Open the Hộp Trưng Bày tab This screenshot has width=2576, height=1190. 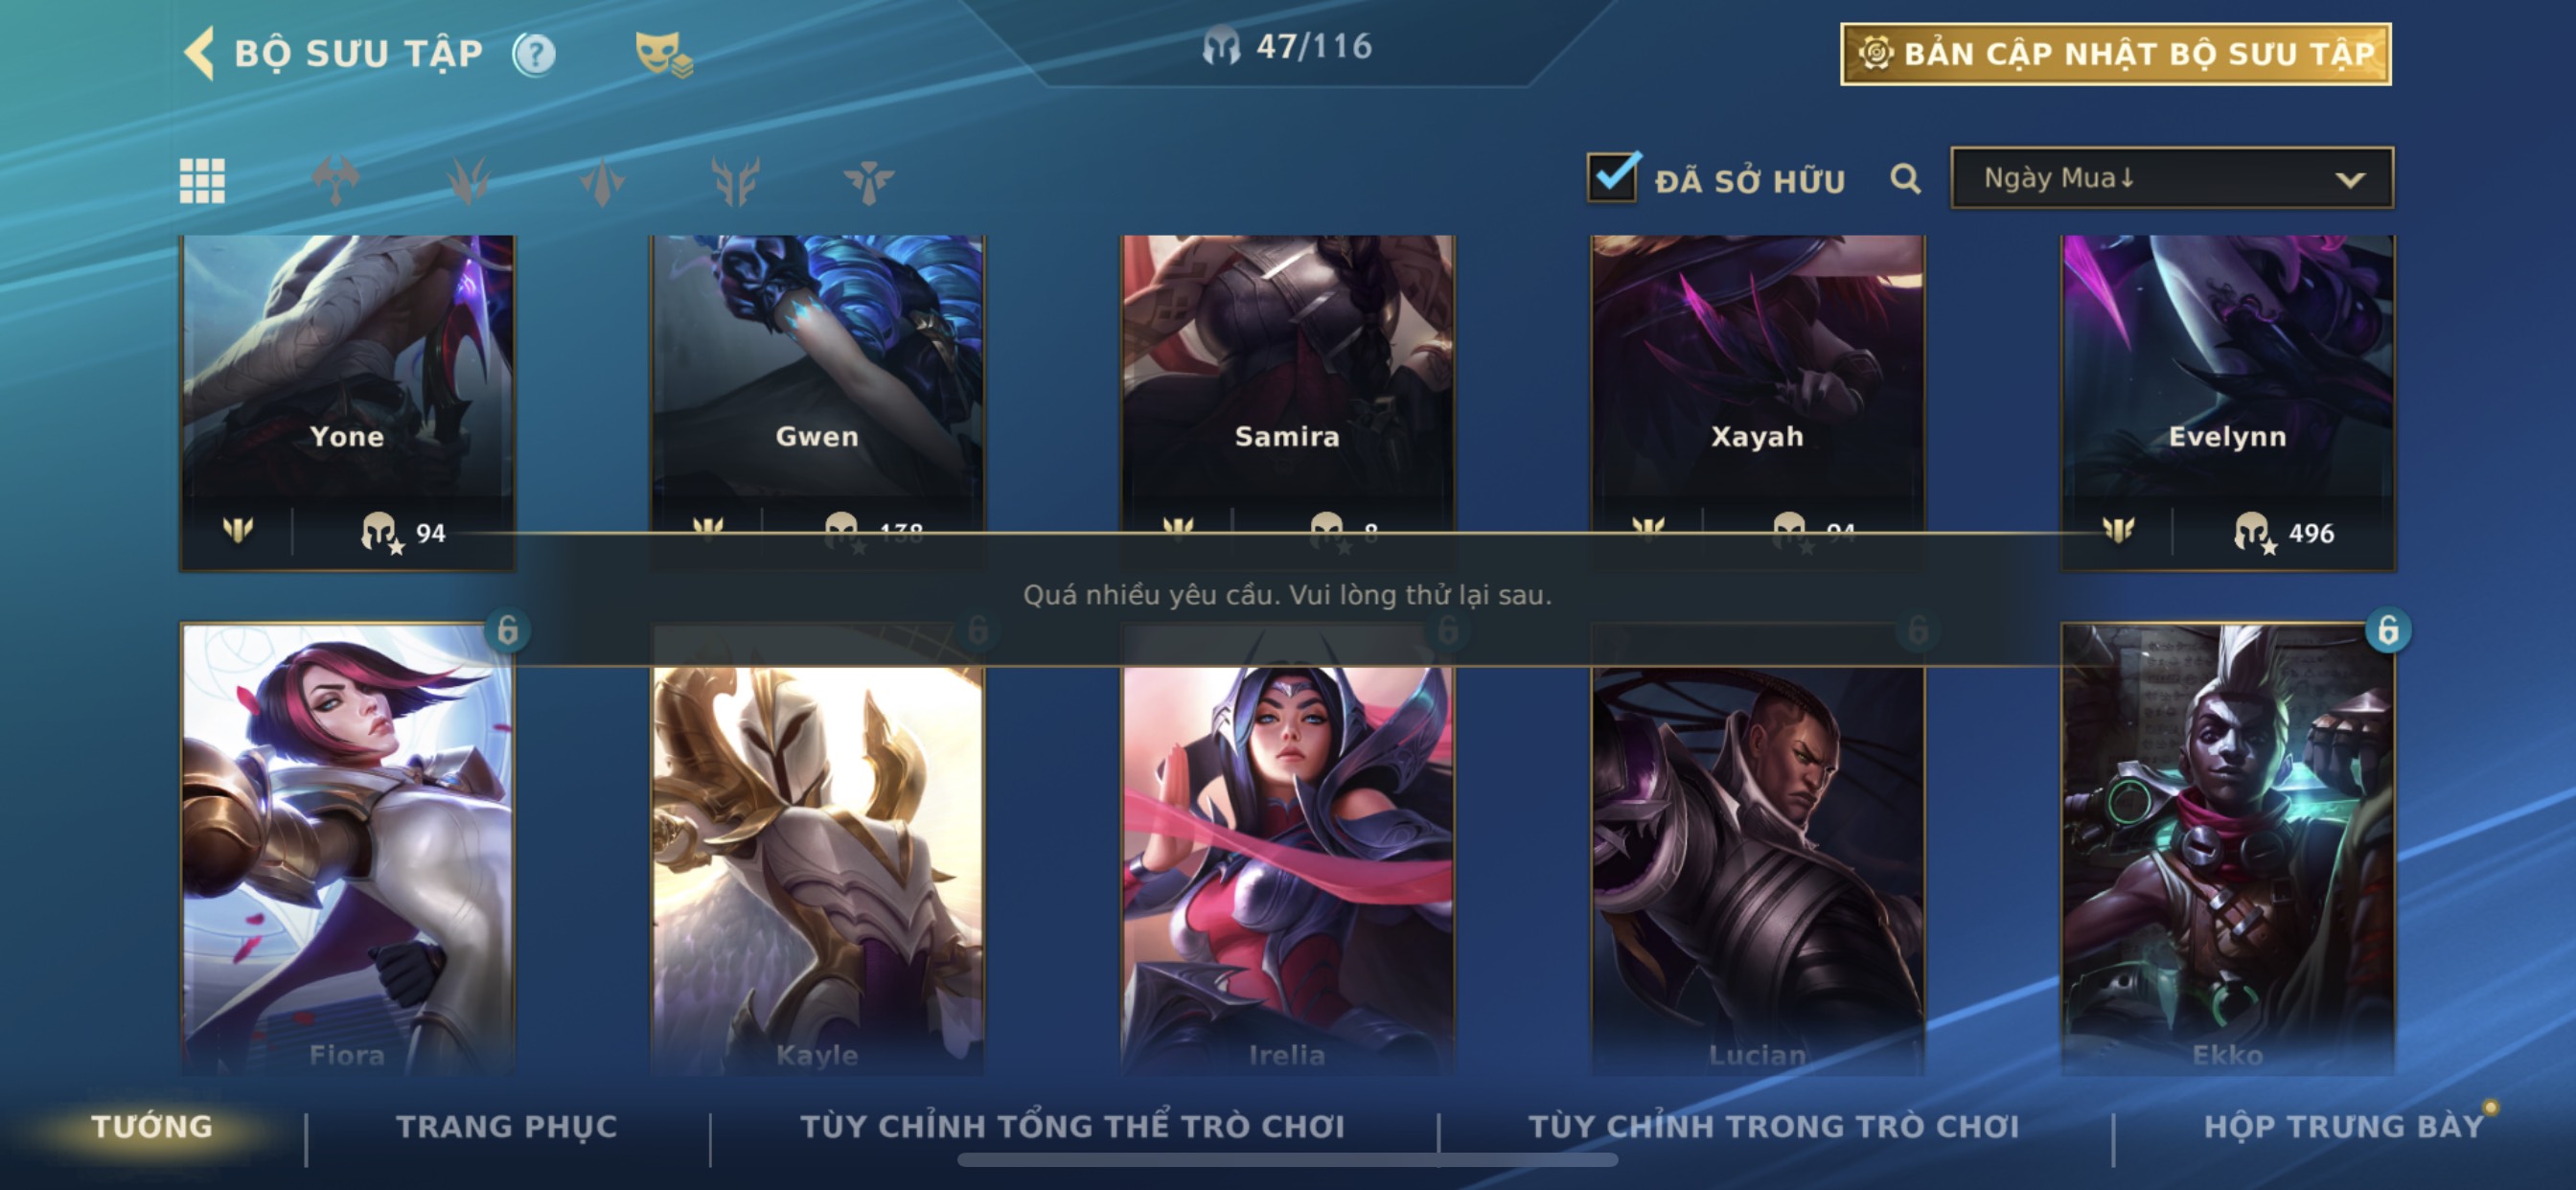[x=2344, y=1126]
